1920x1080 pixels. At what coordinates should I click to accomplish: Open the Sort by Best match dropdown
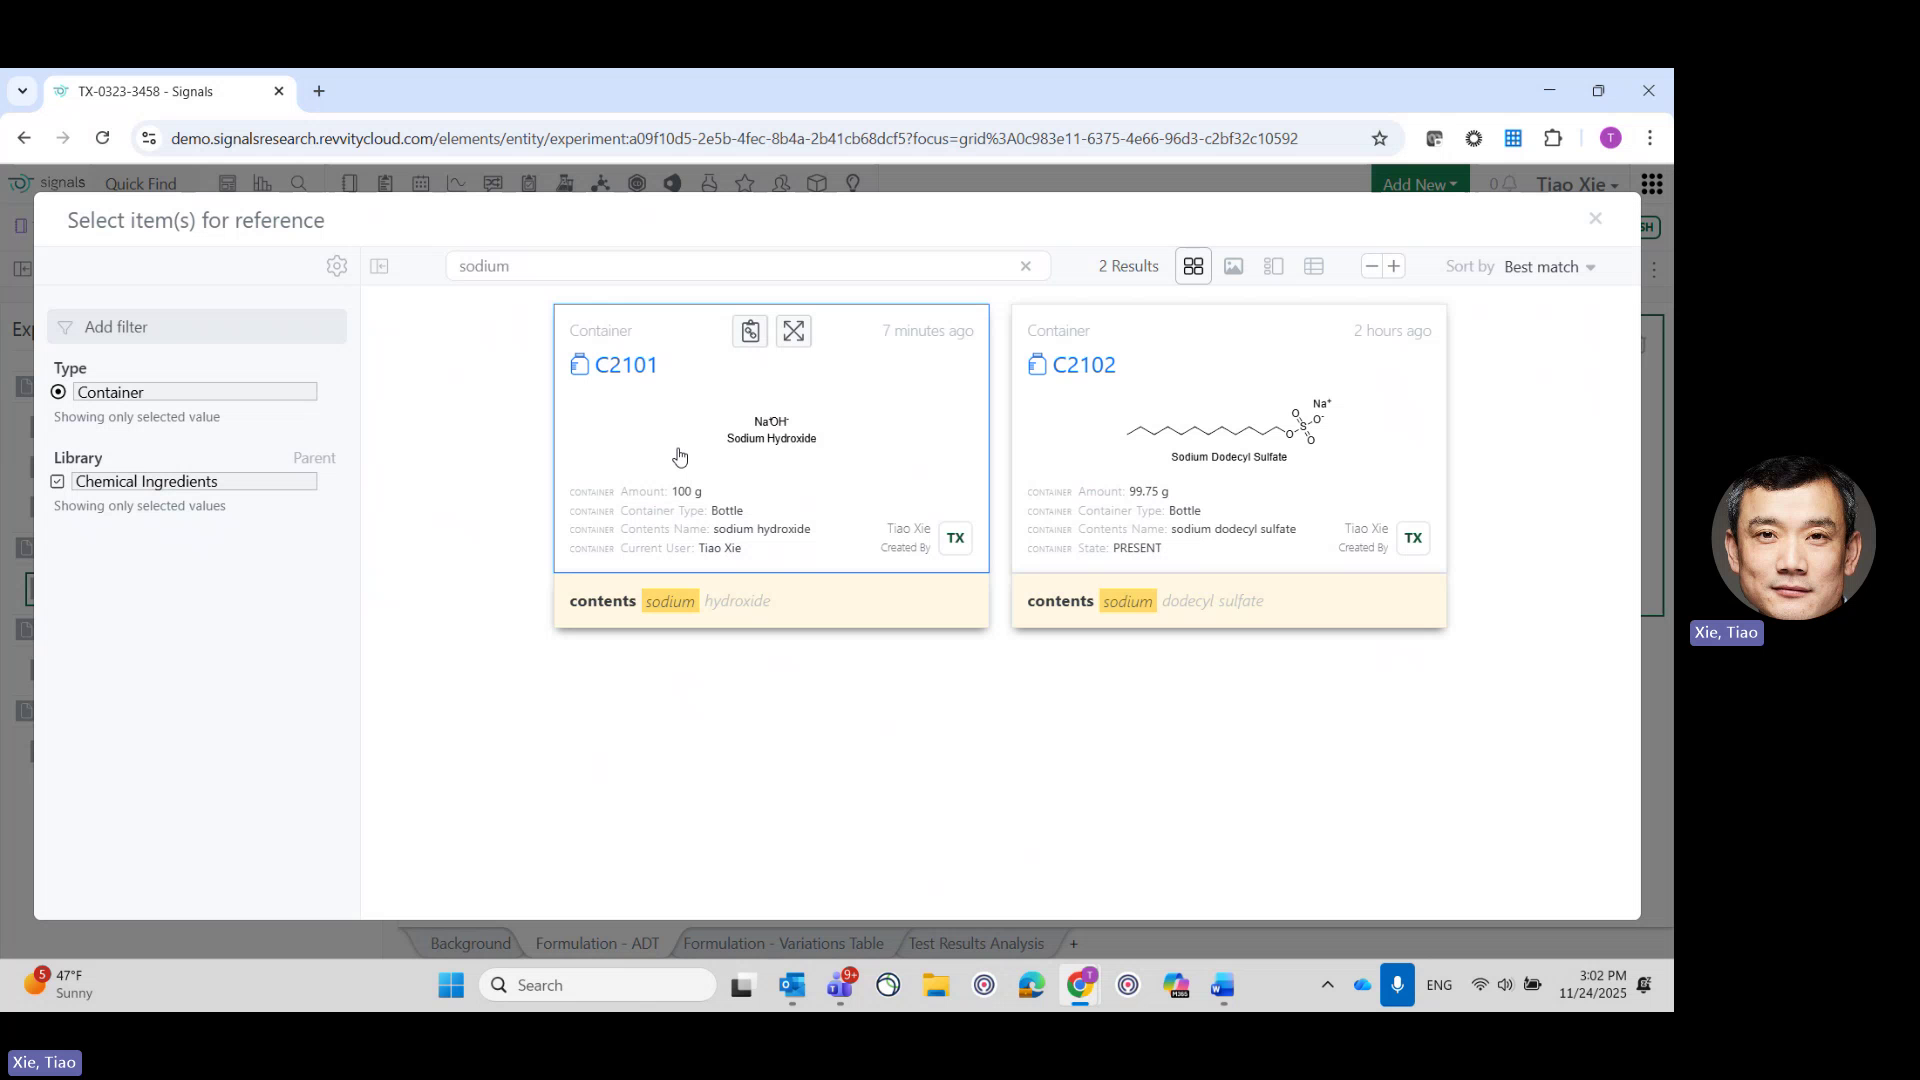tap(1548, 267)
